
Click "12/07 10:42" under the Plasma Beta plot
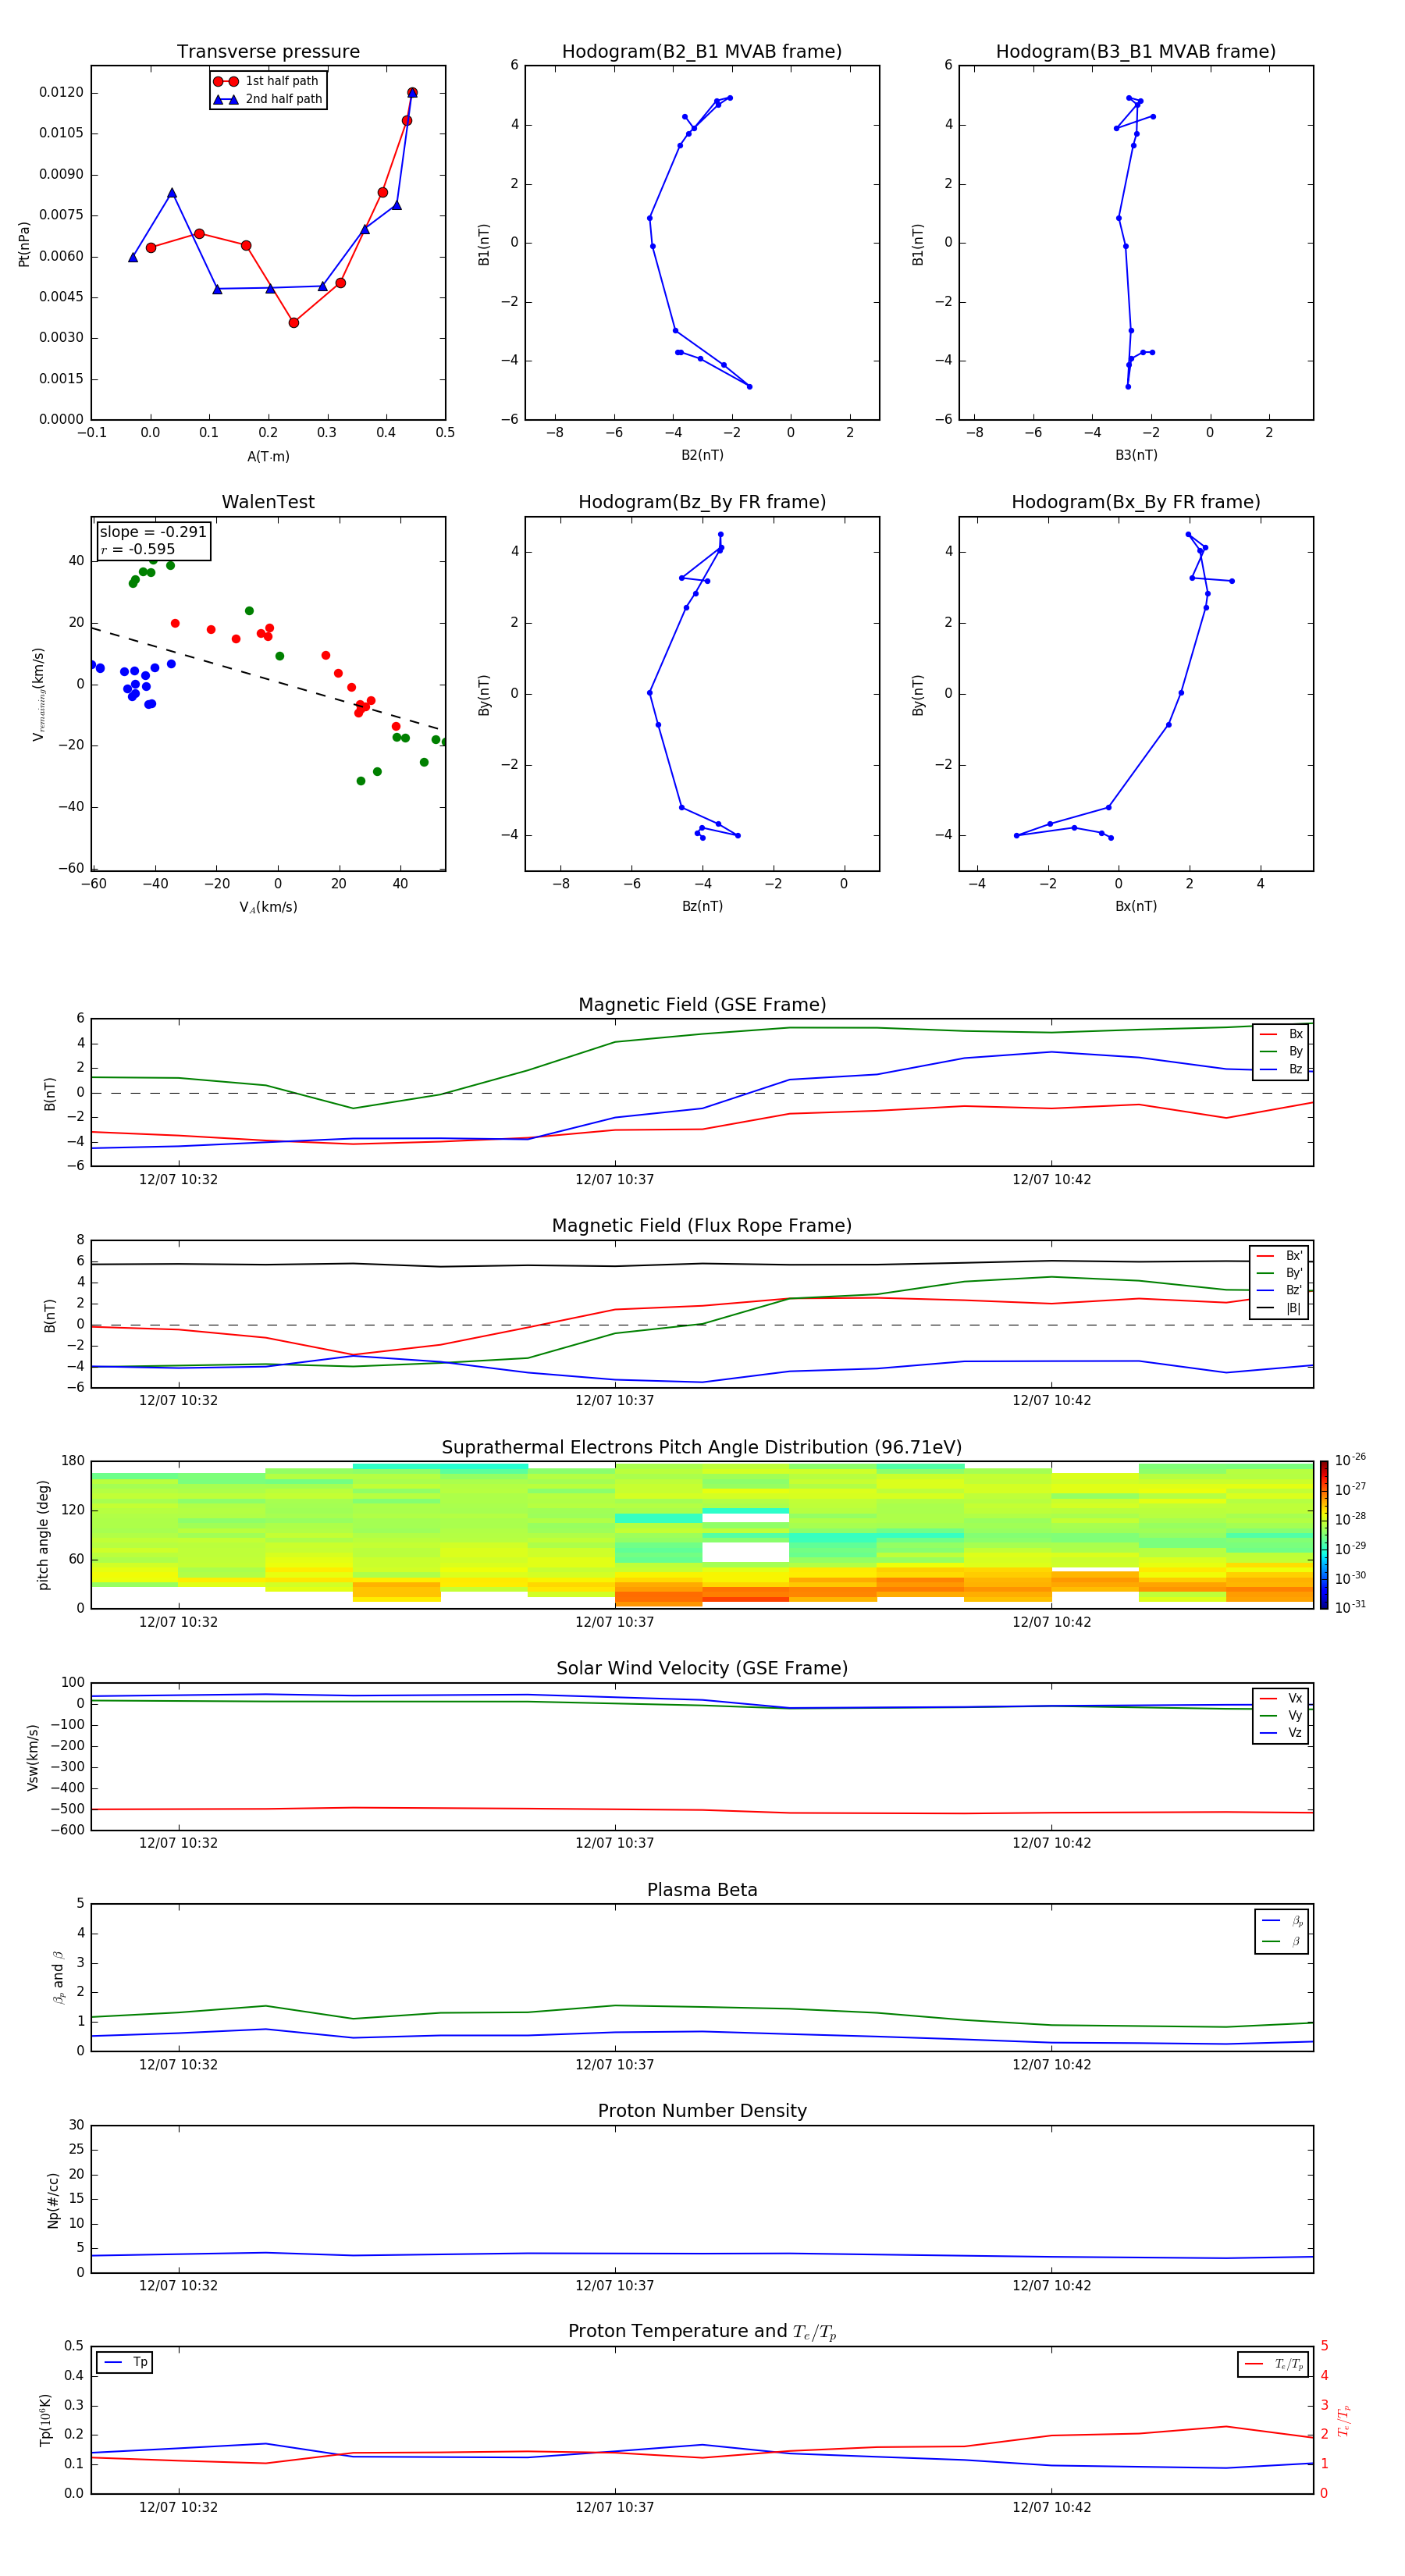1051,2065
